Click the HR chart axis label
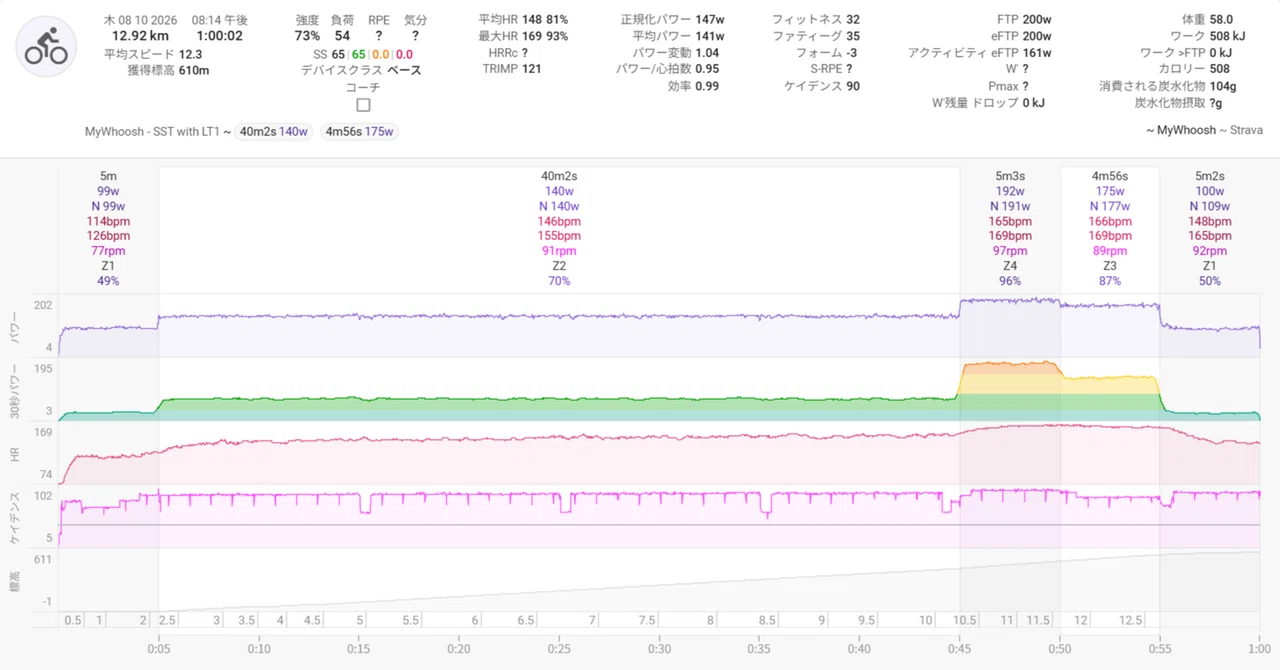The image size is (1280, 670). click(x=15, y=453)
